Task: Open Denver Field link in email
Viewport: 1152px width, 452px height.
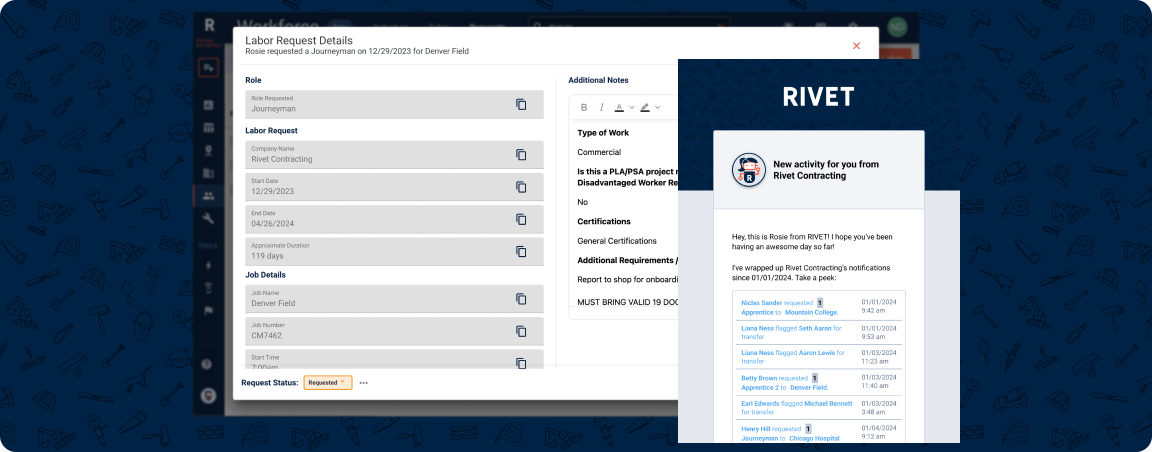Action: coord(809,387)
